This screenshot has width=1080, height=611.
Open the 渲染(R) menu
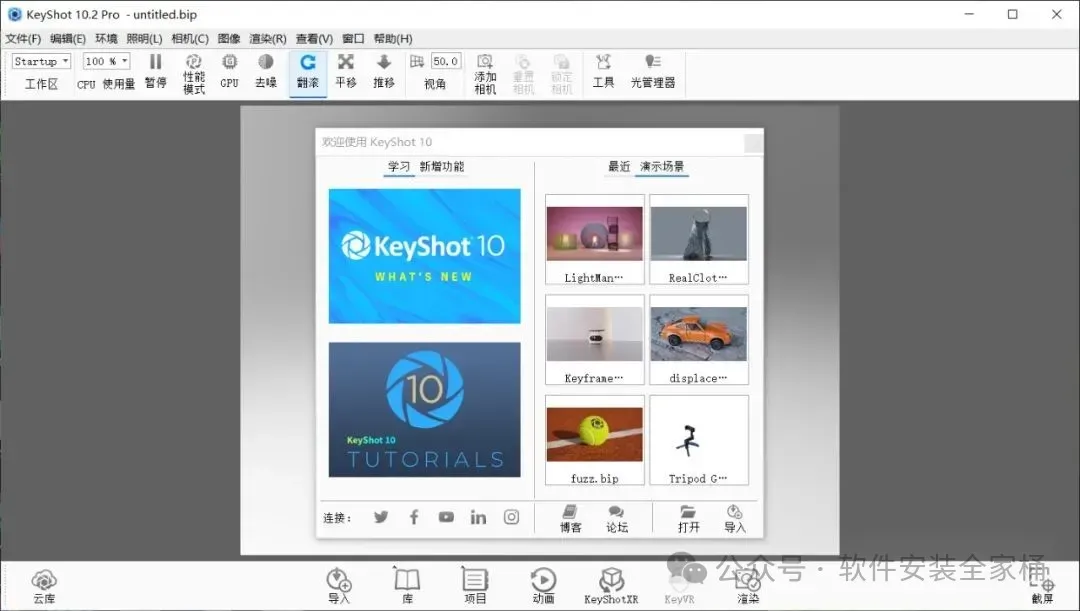[268, 39]
